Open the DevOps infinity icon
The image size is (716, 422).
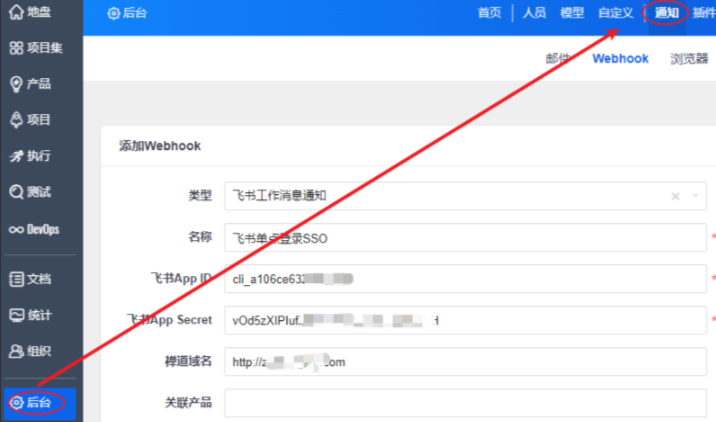[x=16, y=229]
